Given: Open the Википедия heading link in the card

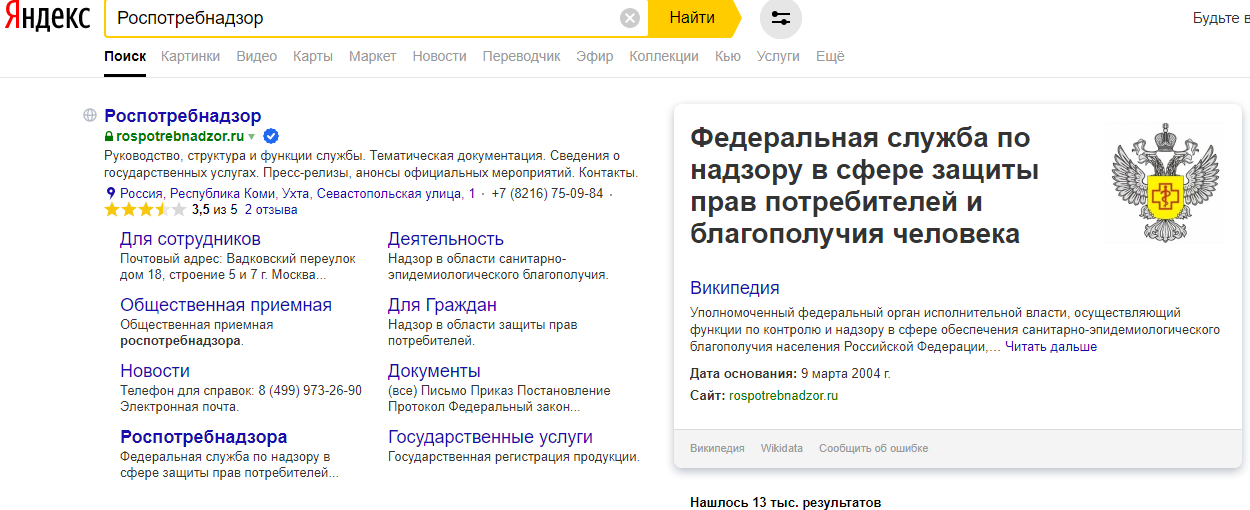Looking at the screenshot, I should (x=735, y=288).
